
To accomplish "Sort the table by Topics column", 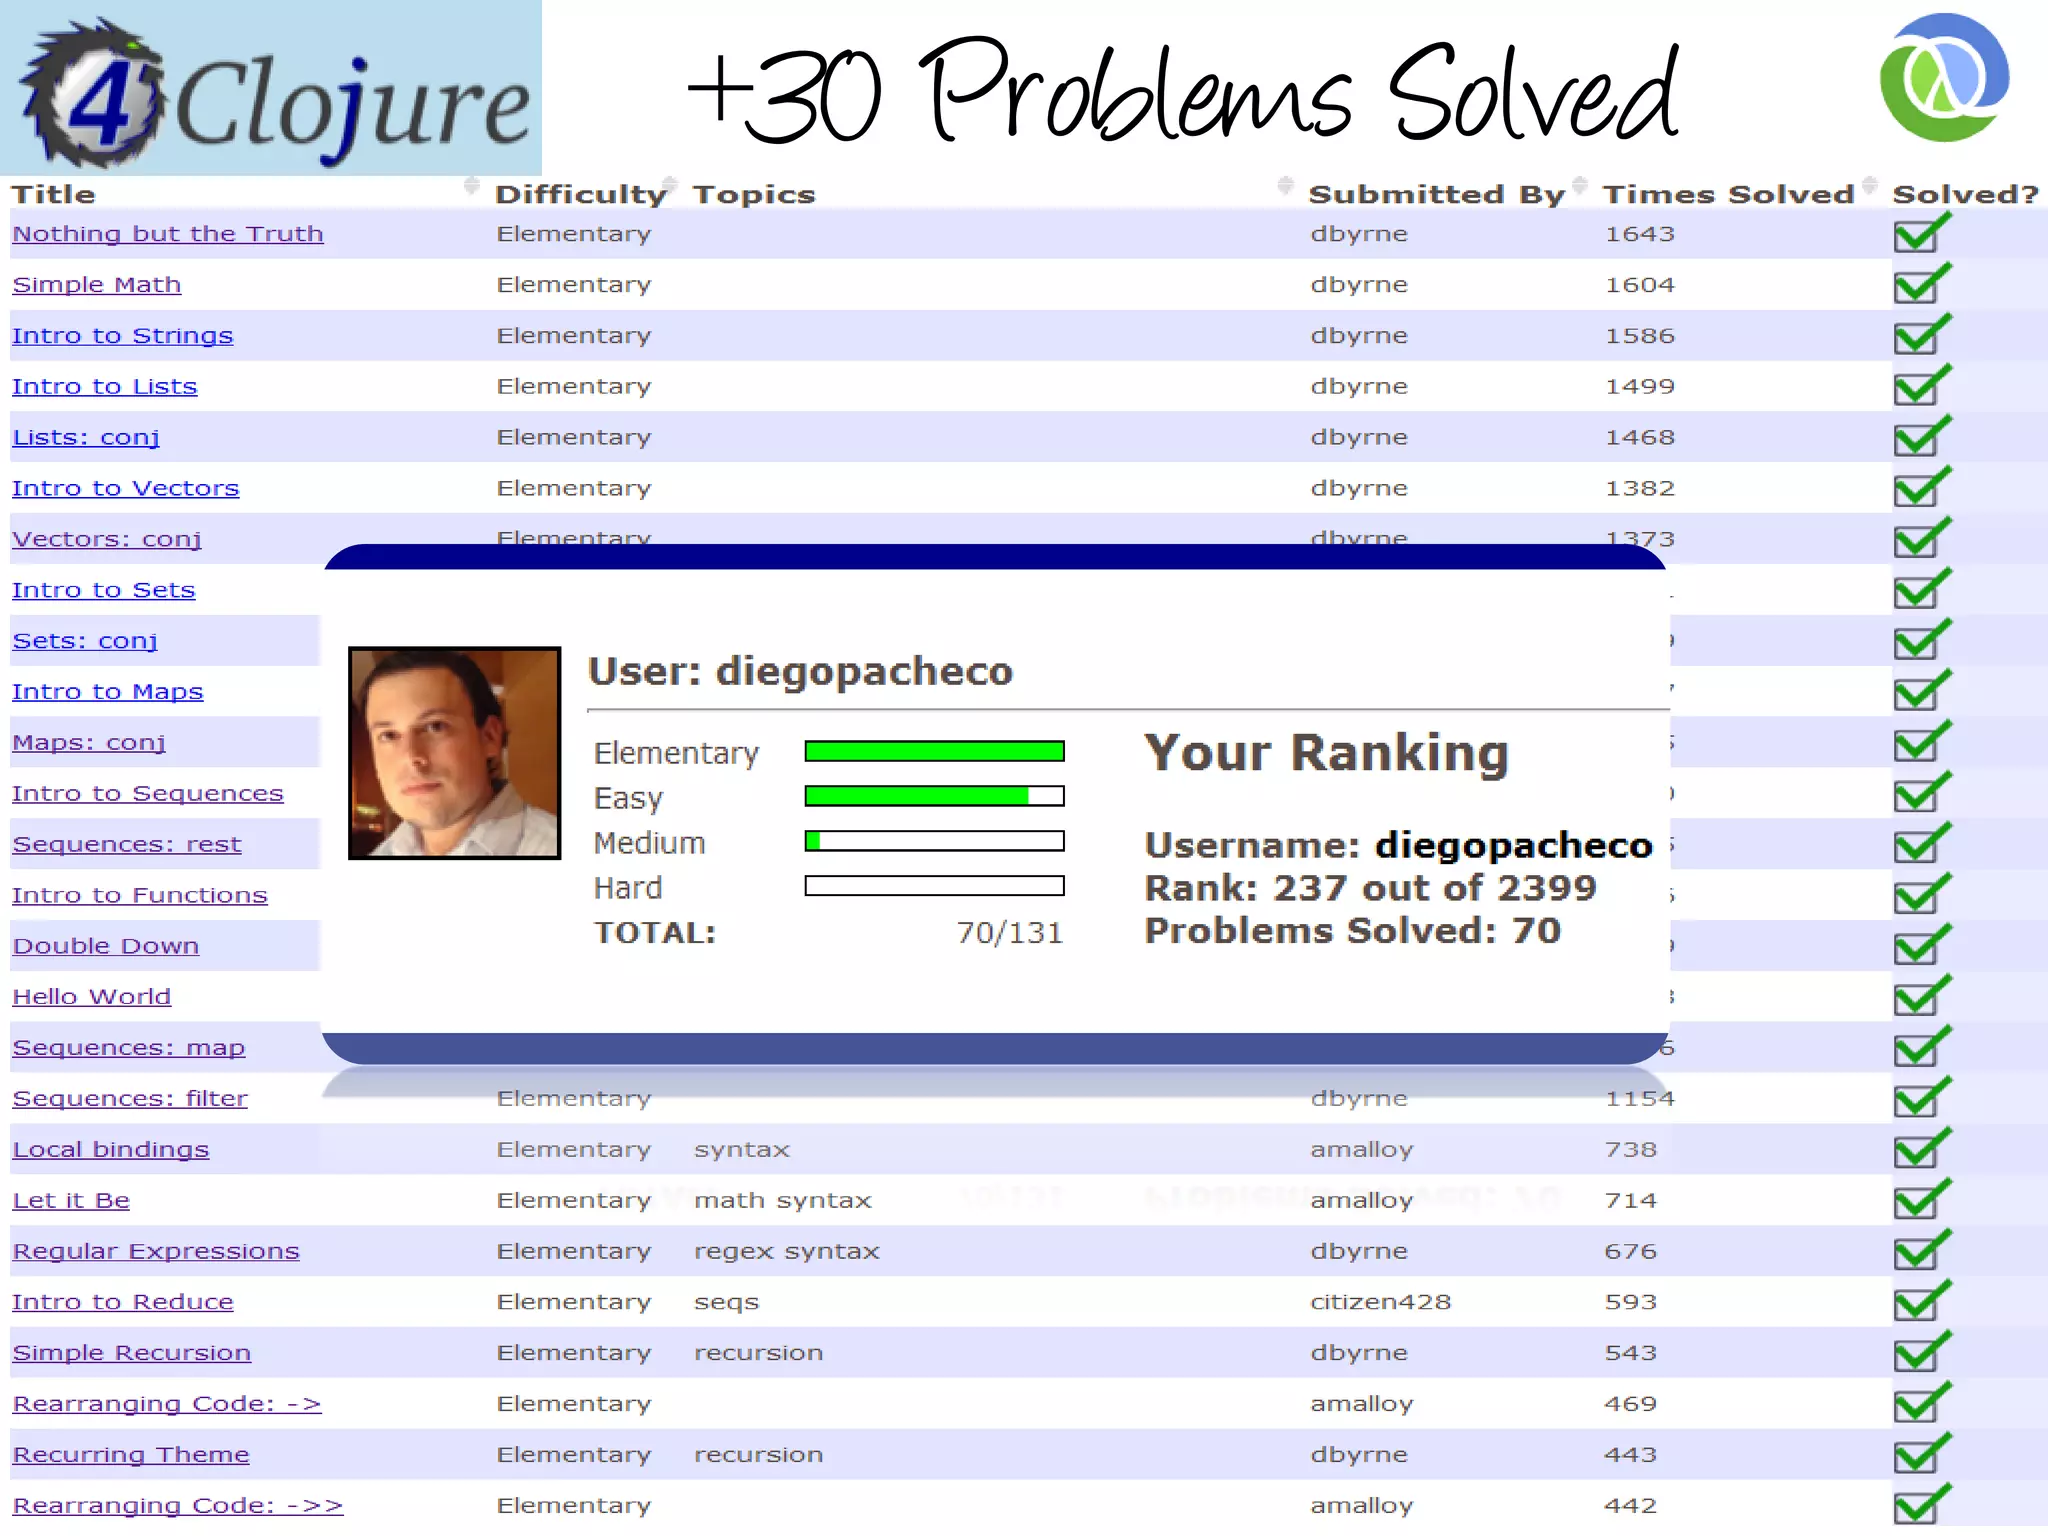I will (754, 194).
